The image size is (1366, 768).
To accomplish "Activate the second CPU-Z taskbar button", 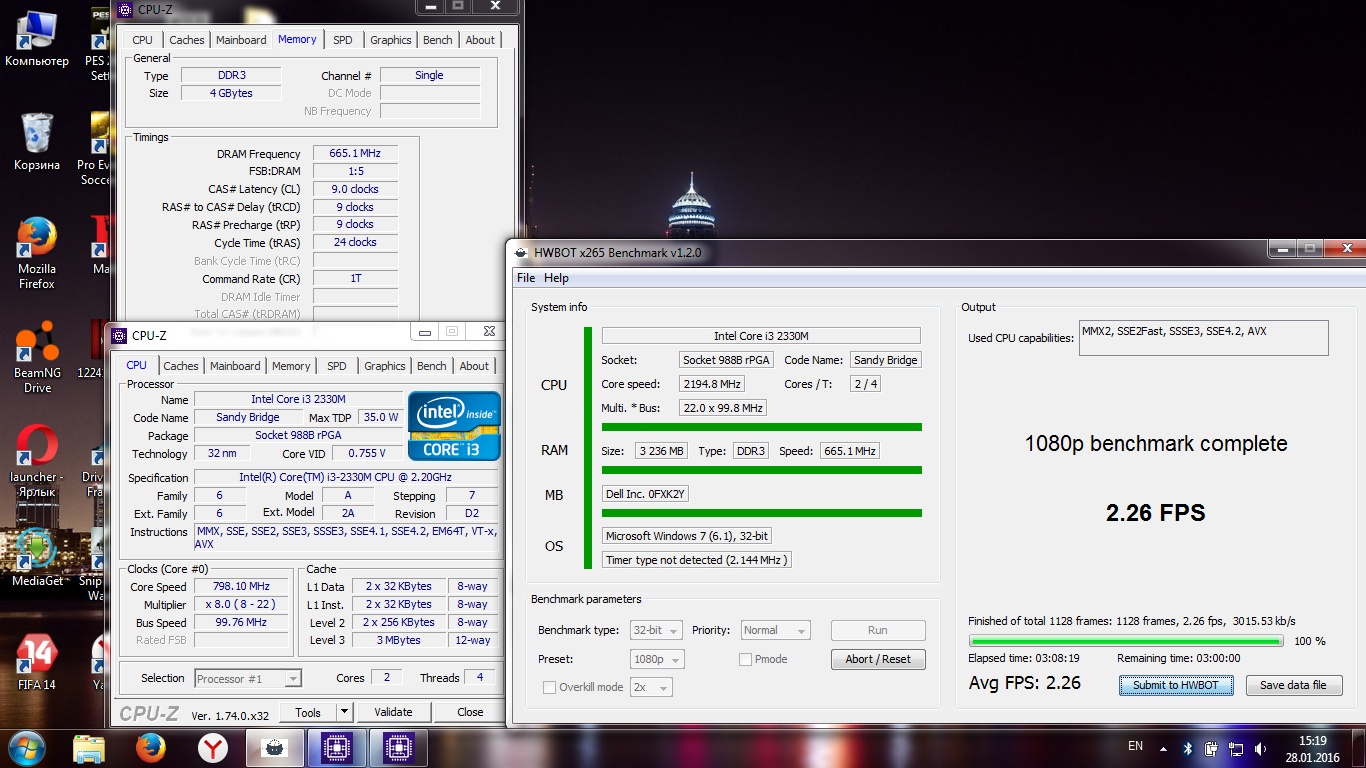I will tap(398, 748).
